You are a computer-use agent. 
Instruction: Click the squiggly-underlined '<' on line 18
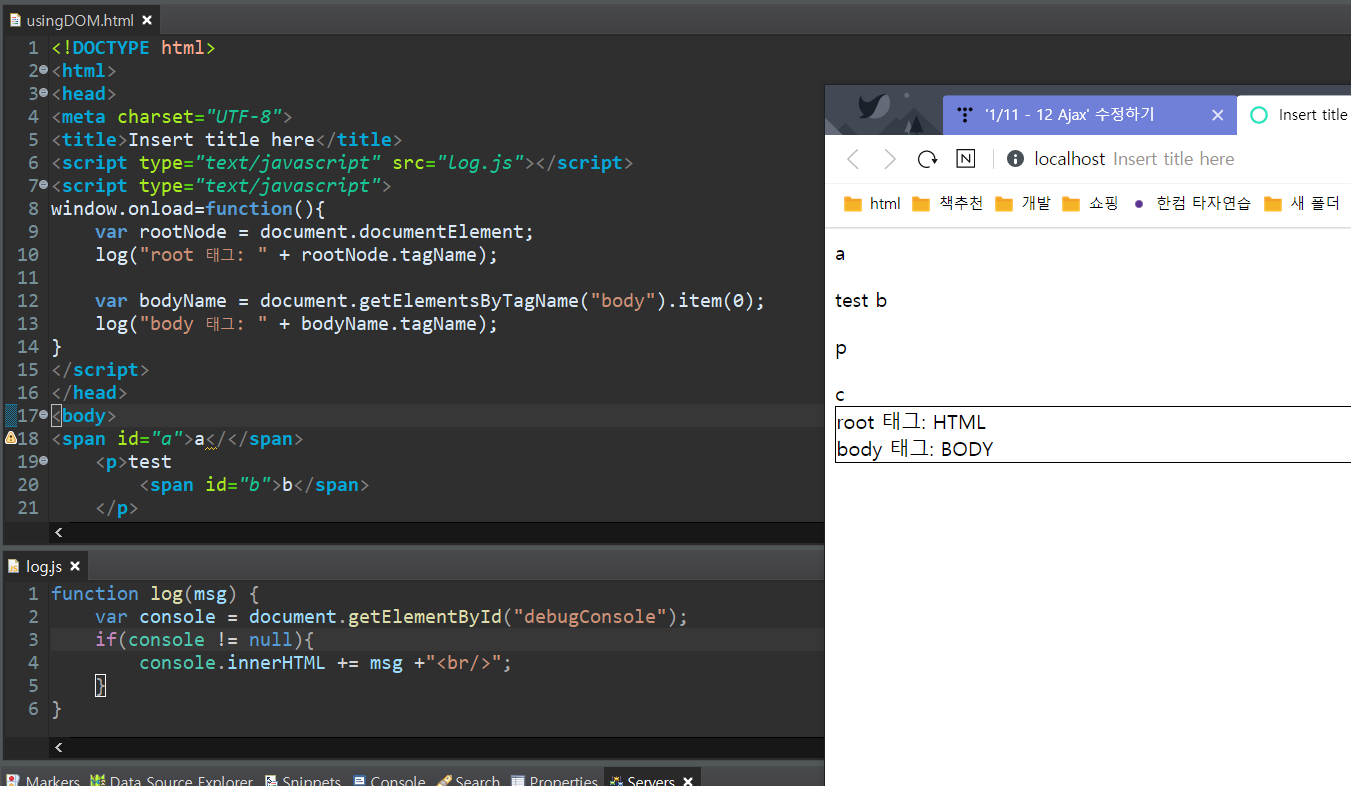(211, 439)
